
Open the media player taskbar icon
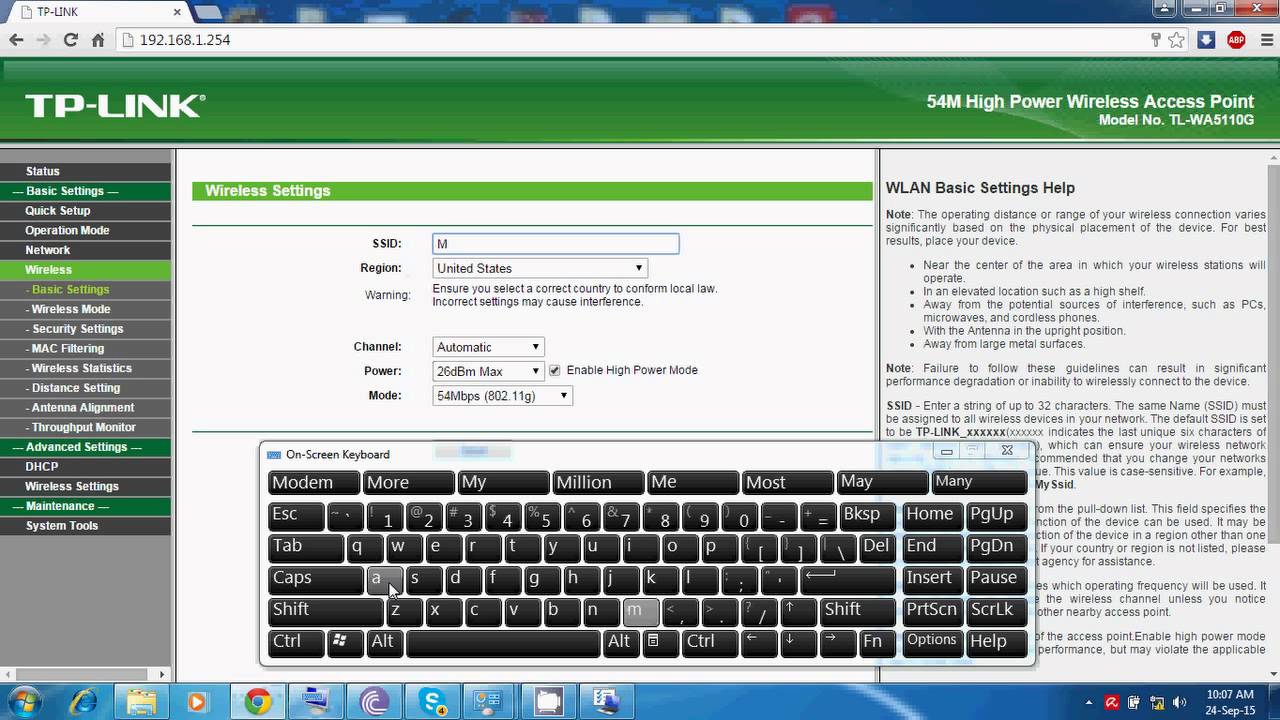click(x=197, y=702)
